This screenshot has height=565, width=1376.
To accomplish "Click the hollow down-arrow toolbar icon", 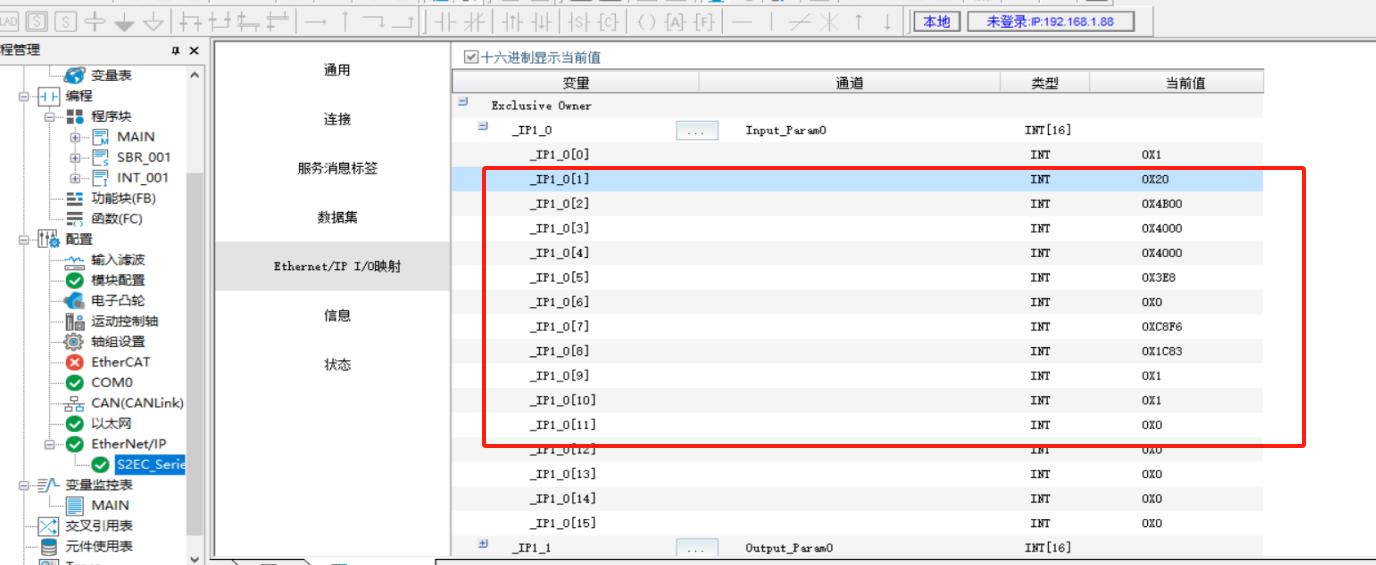I will point(154,22).
